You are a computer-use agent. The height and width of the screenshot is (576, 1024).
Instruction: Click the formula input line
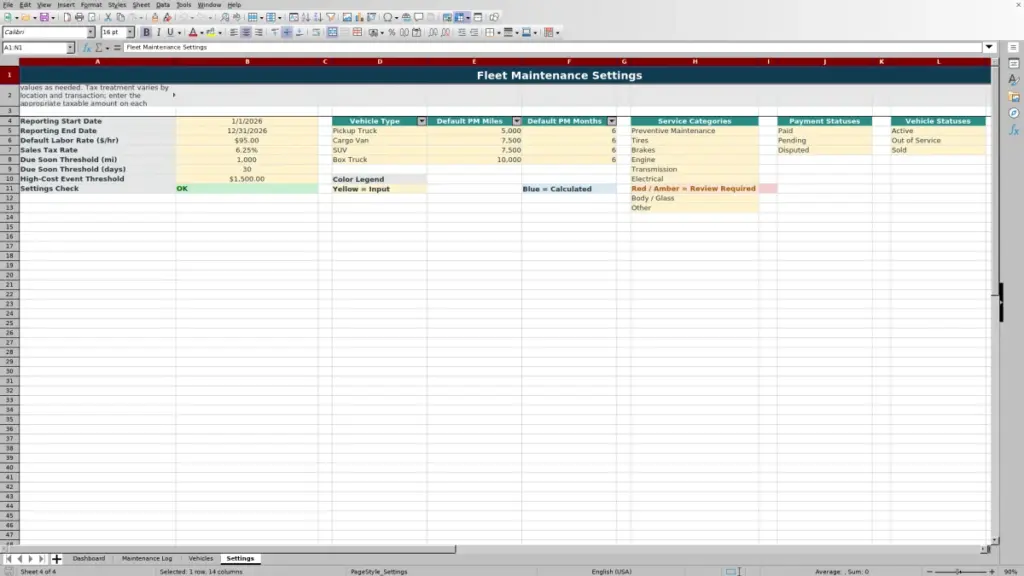click(552, 47)
